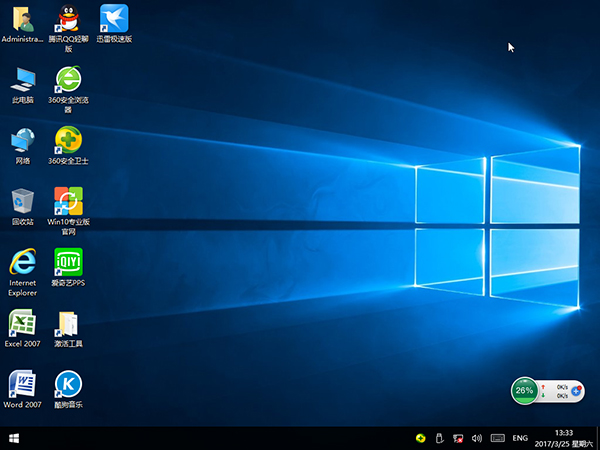Click the Excel 2007 shortcut

22,323
